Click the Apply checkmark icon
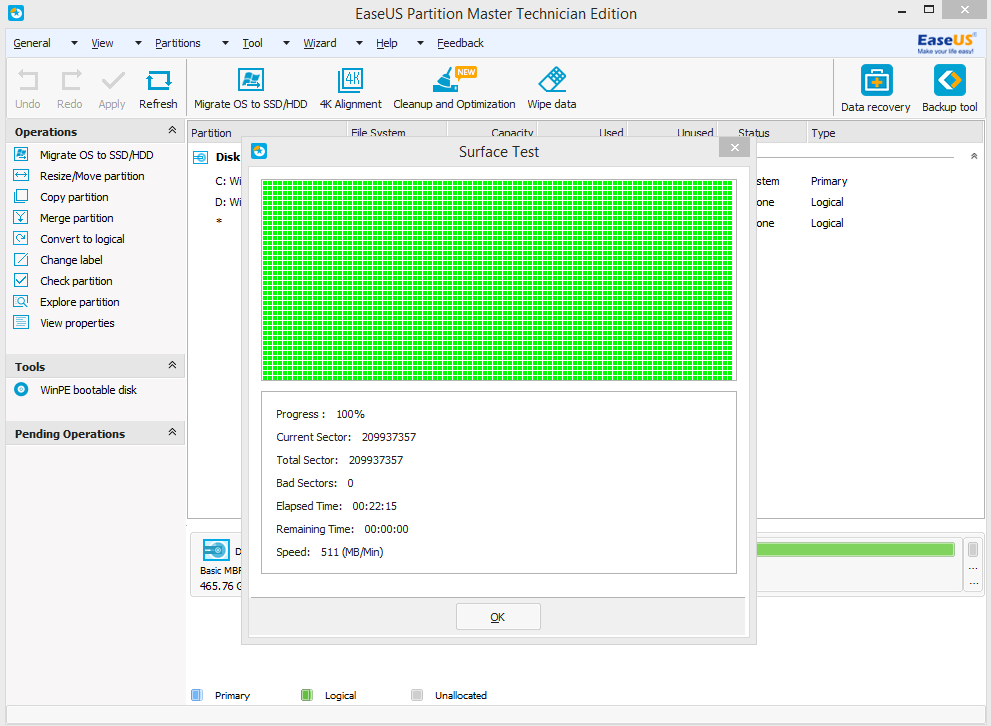The height and width of the screenshot is (726, 991). pyautogui.click(x=112, y=88)
